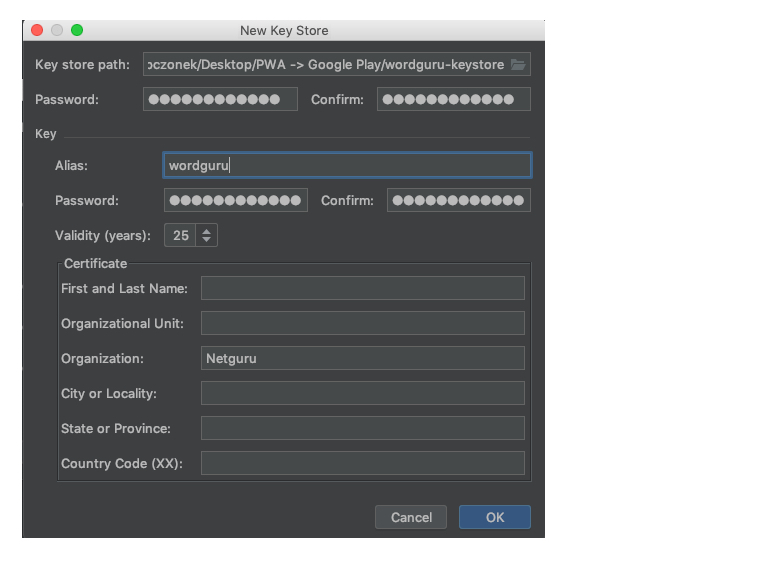Decrease validity years with down arrow
This screenshot has width=760, height=561.
coord(206,240)
